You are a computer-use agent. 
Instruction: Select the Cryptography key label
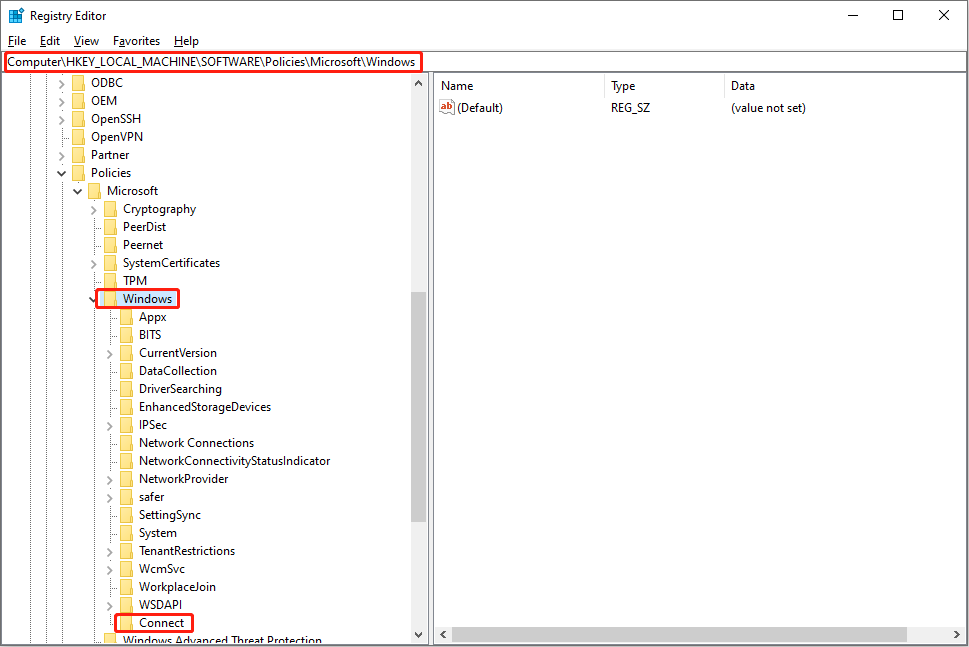click(159, 209)
